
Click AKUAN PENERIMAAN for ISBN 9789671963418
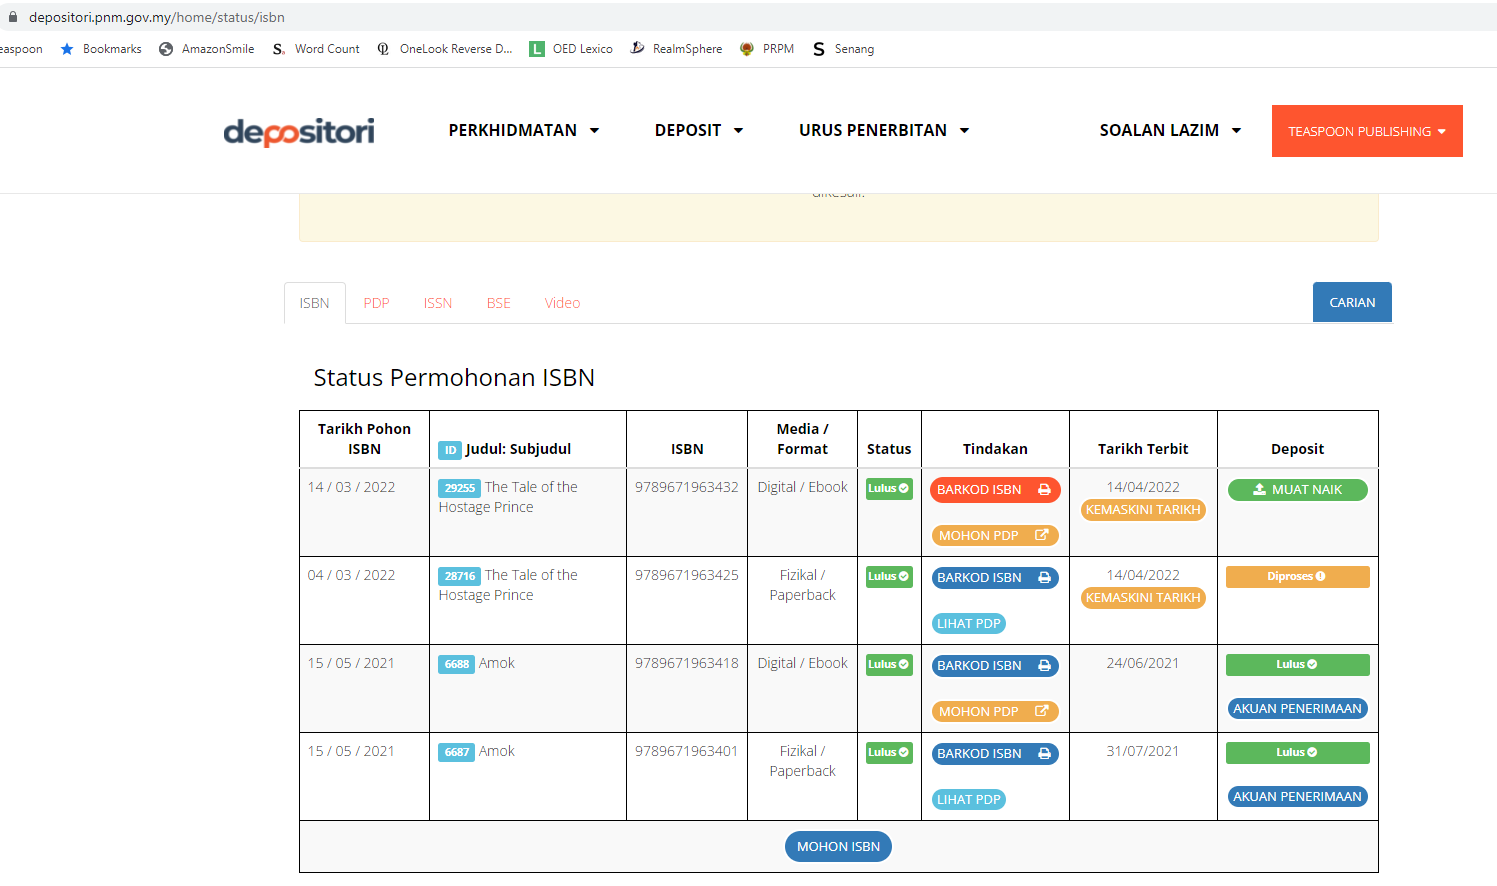1298,709
